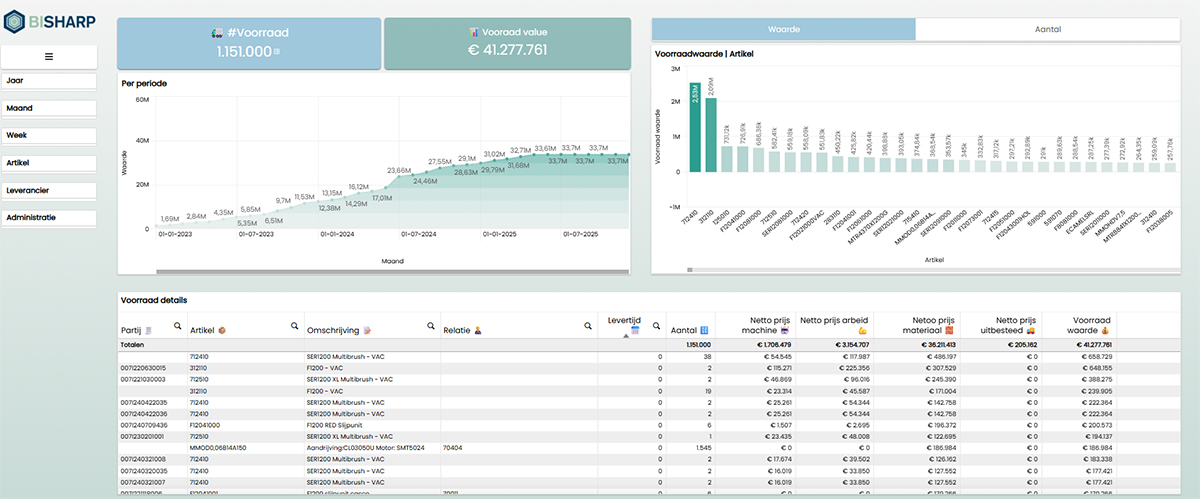Open the hamburger menu in sidebar
The height and width of the screenshot is (499, 1200).
pyautogui.click(x=48, y=57)
